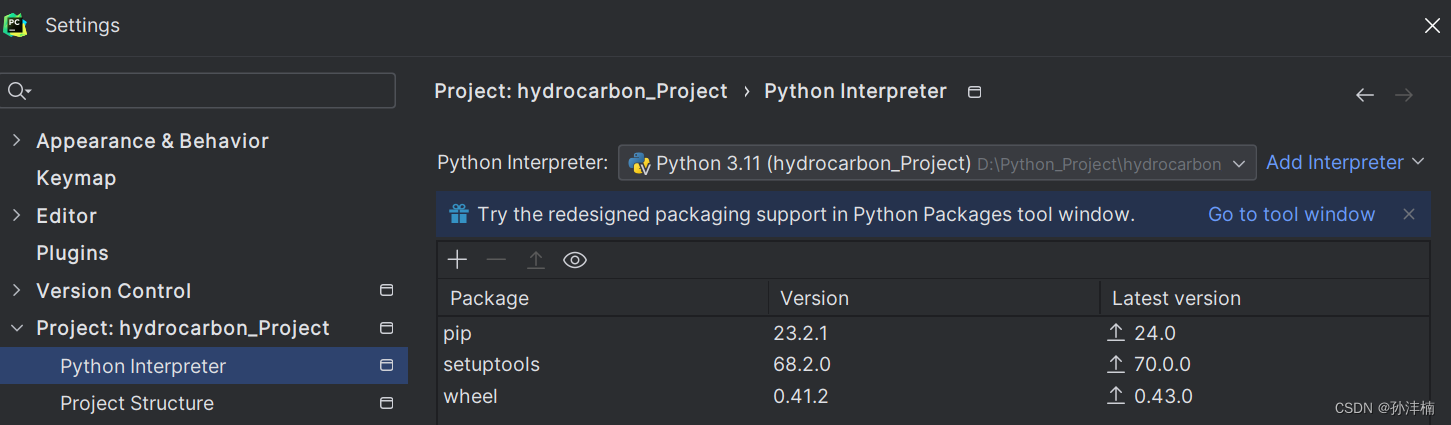Click the minus icon to uninstall a package
The height and width of the screenshot is (425, 1451).
(496, 260)
